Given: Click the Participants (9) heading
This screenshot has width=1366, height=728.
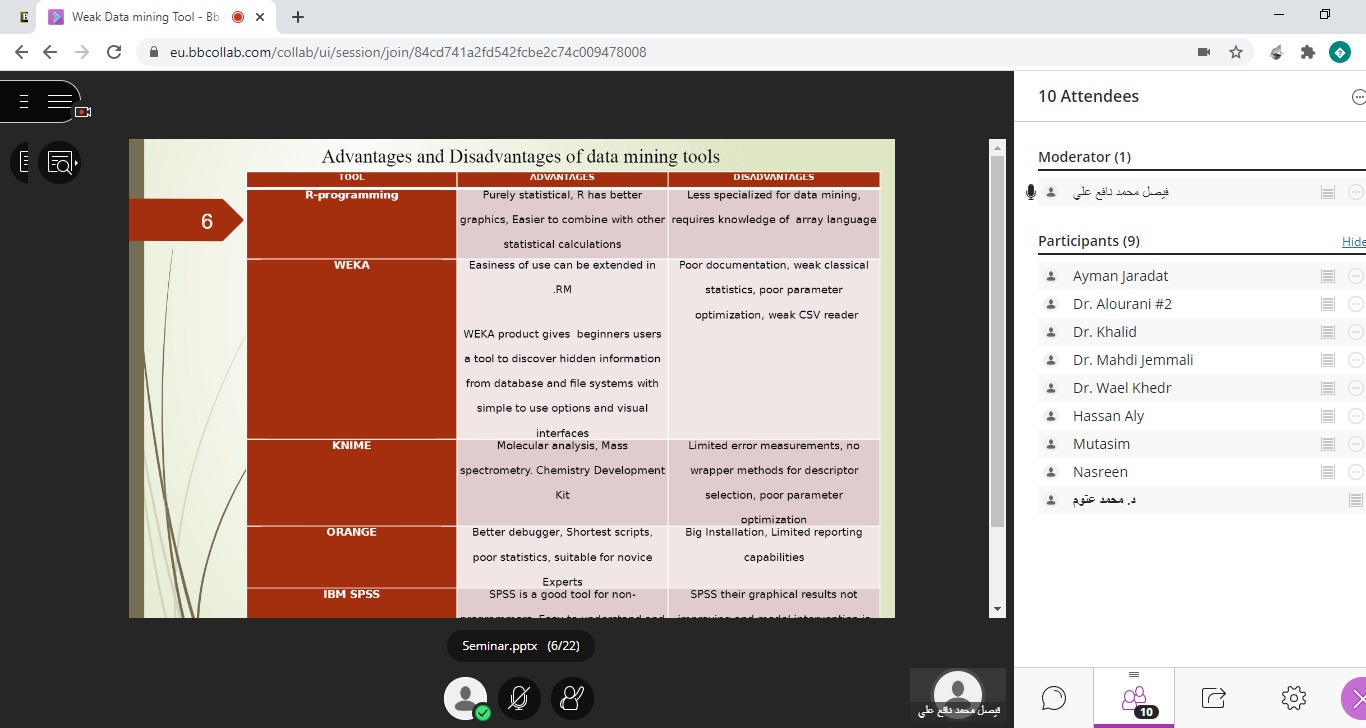Looking at the screenshot, I should coord(1089,241).
